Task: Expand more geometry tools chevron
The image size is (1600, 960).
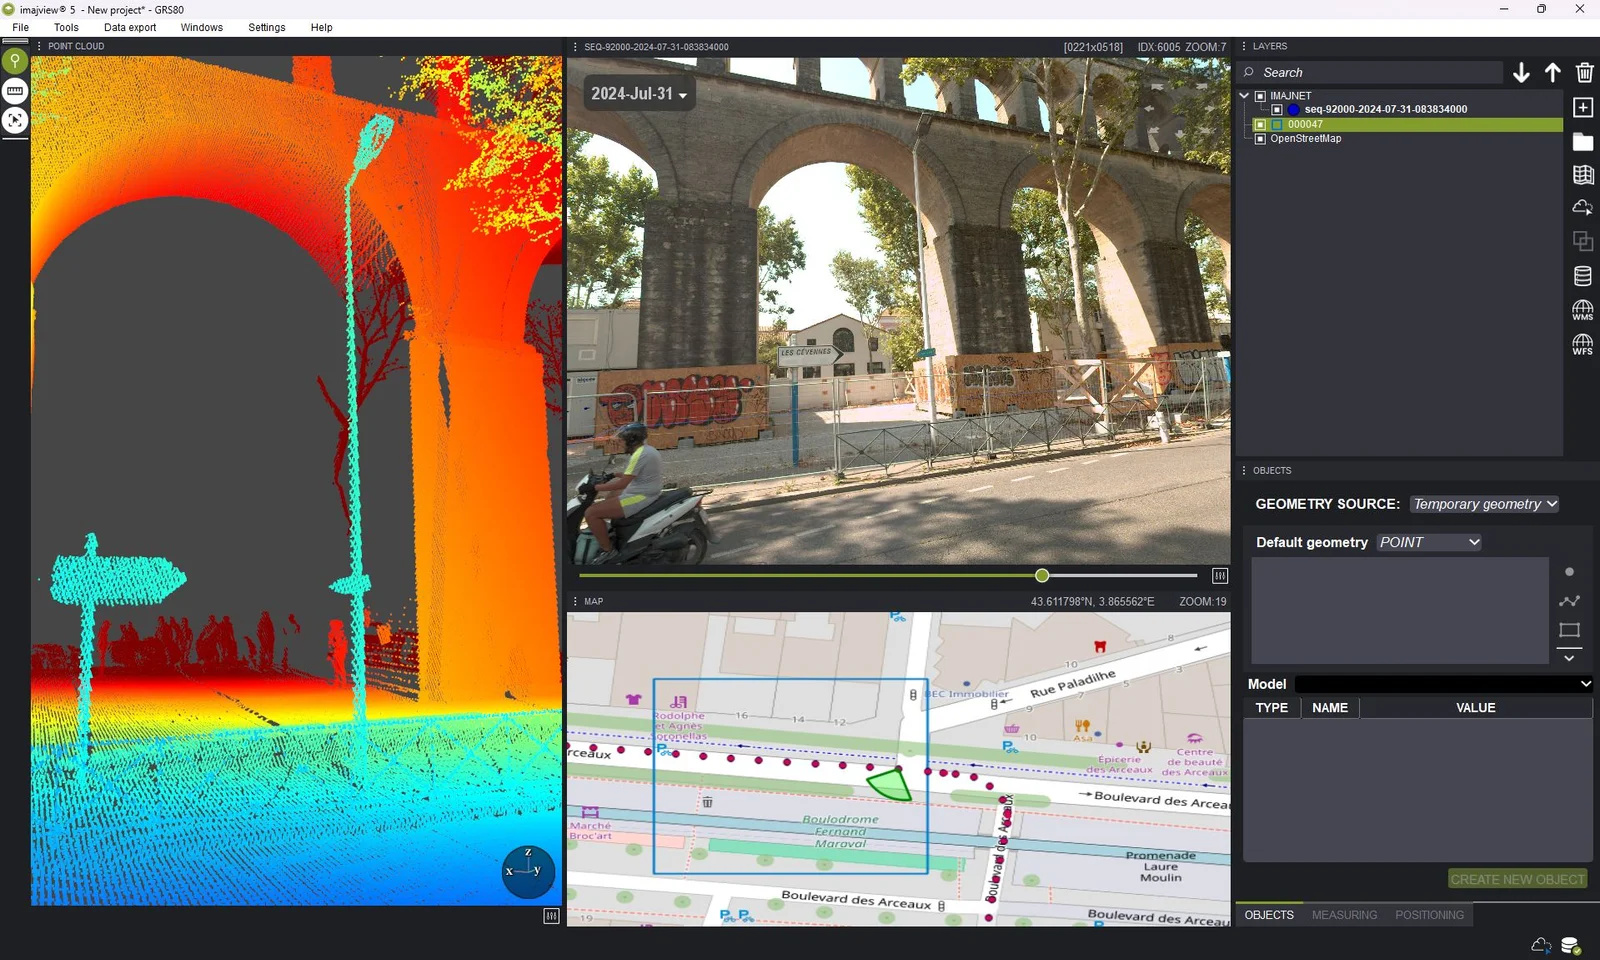Action: [1569, 658]
